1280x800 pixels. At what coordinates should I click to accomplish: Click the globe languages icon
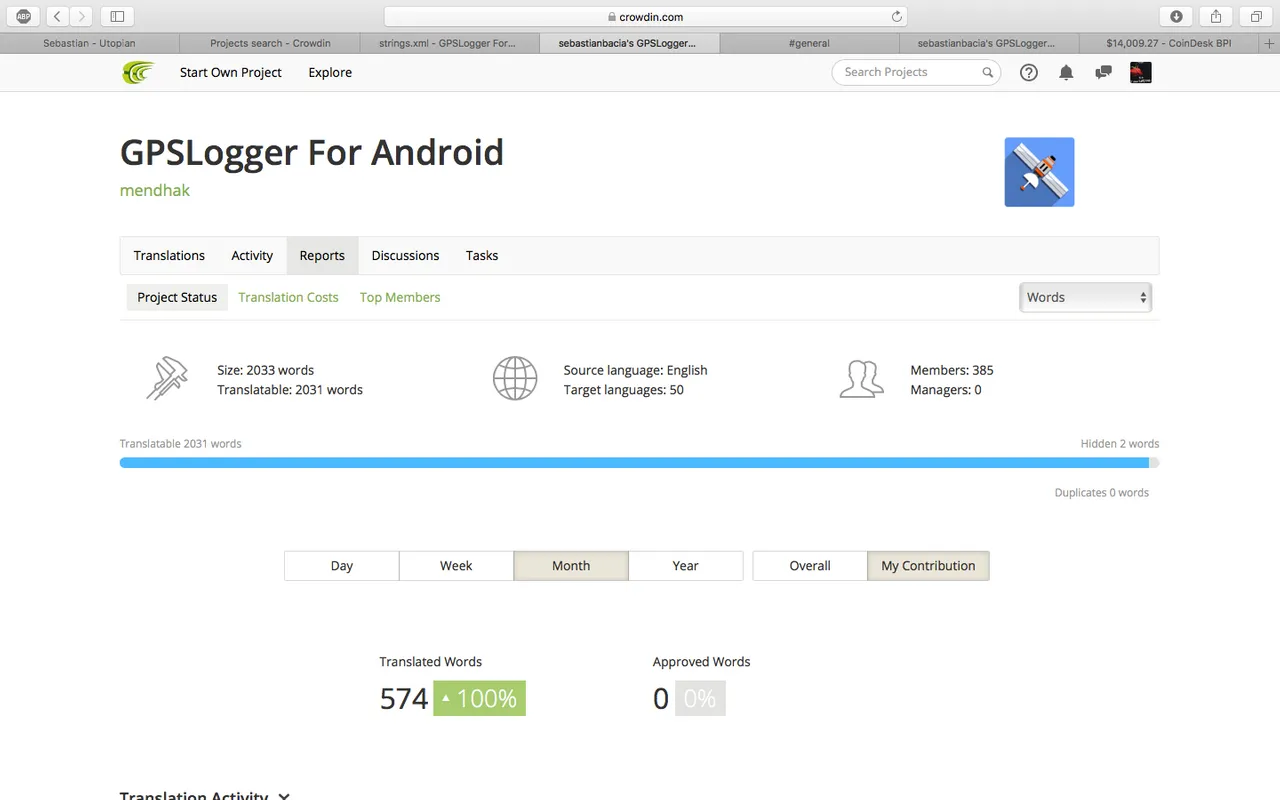[x=515, y=379]
